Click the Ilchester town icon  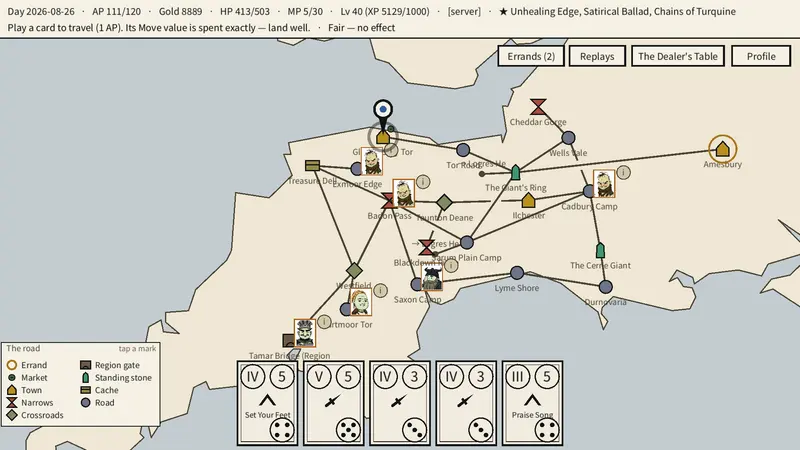[x=529, y=201]
